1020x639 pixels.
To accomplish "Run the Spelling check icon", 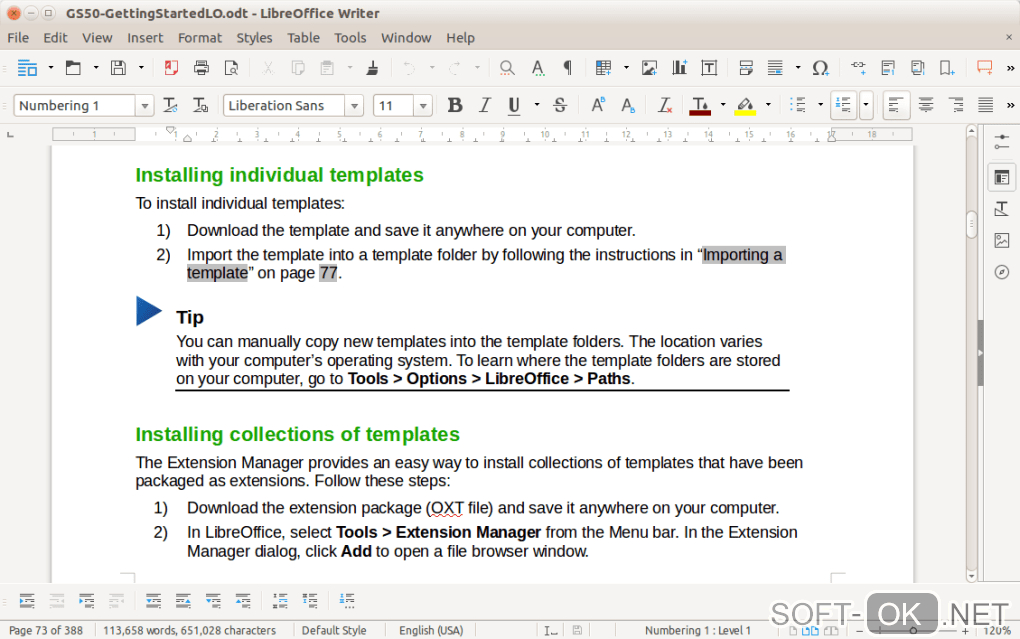I will (x=537, y=68).
